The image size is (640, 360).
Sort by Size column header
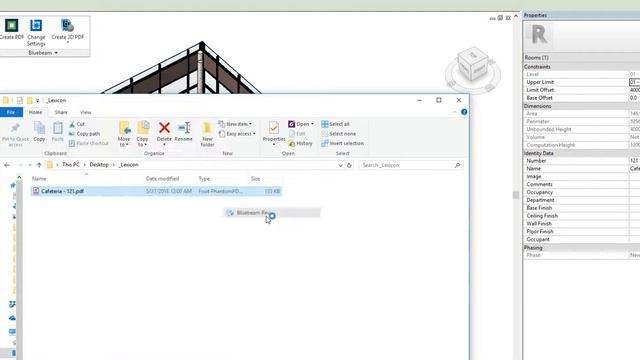pyautogui.click(x=256, y=179)
